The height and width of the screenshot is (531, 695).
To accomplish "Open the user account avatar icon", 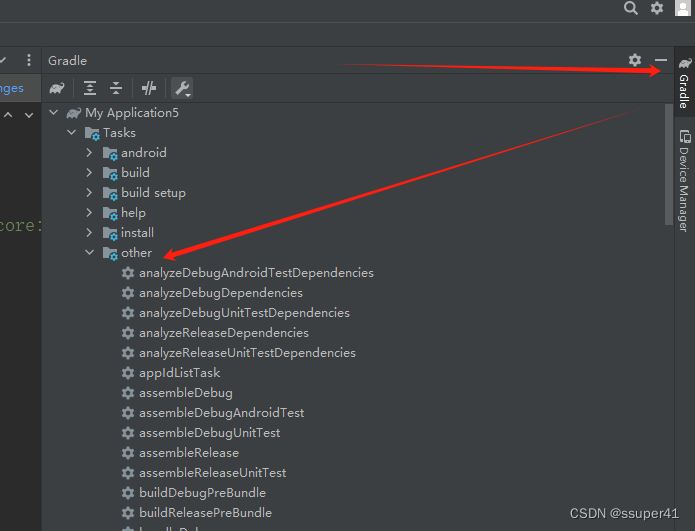I will [683, 8].
